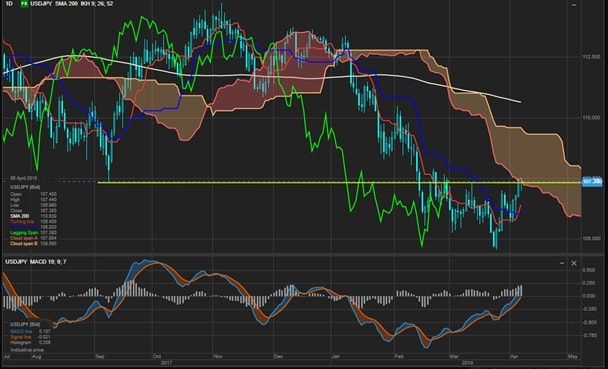Click the Histogram legend row
This screenshot has height=369, width=608.
30,343
